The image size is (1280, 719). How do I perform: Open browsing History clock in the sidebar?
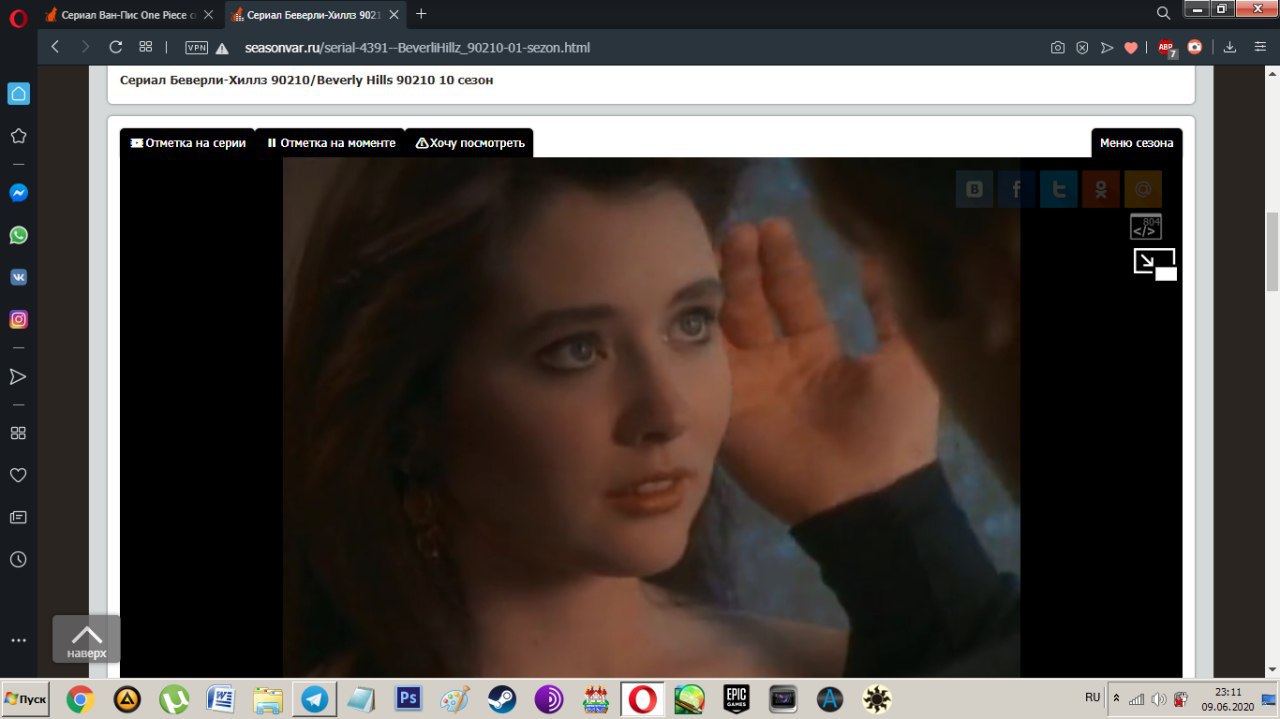point(18,560)
